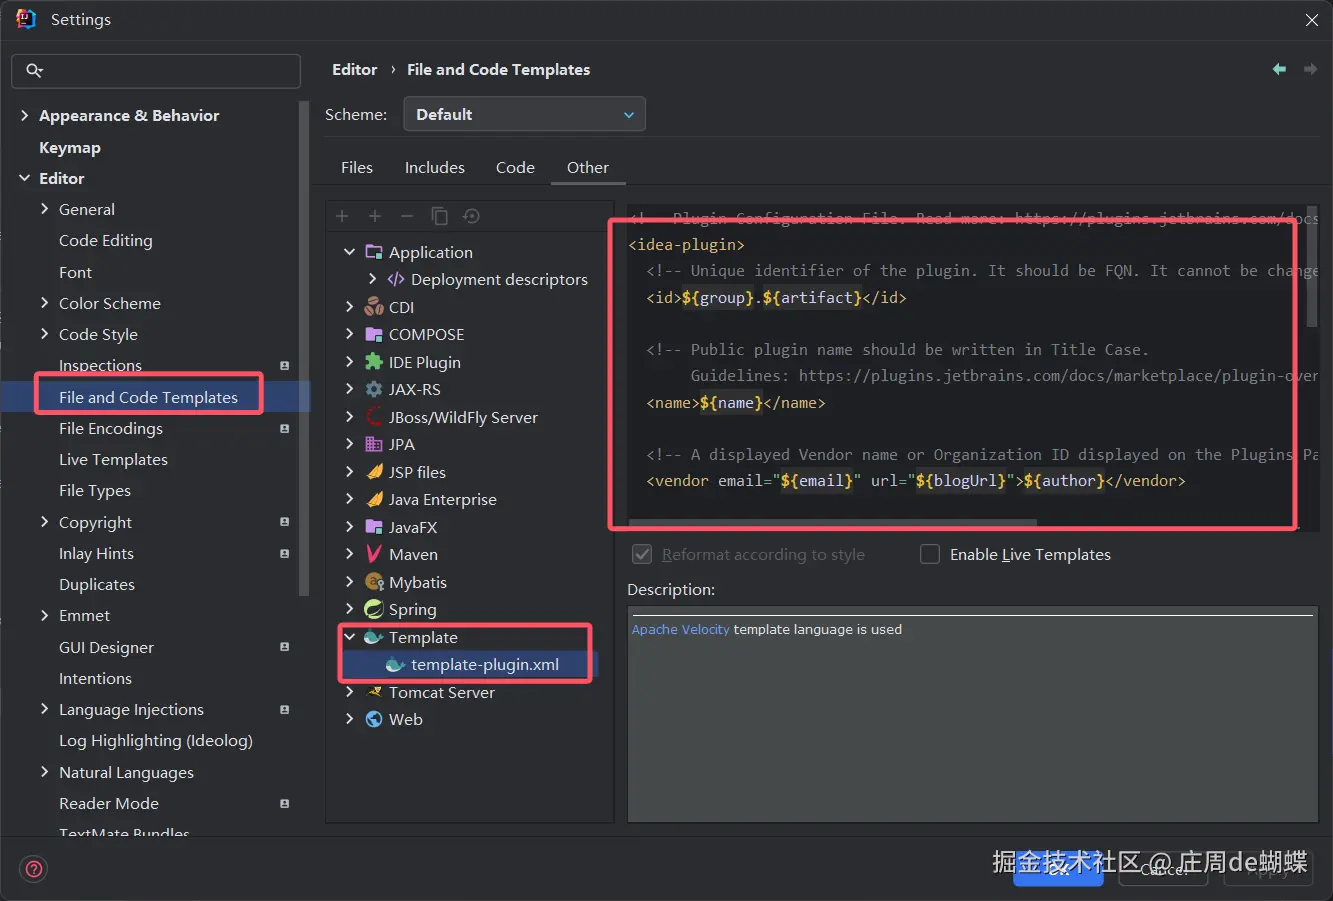Open File Types settings
This screenshot has height=901, width=1333.
coord(95,490)
